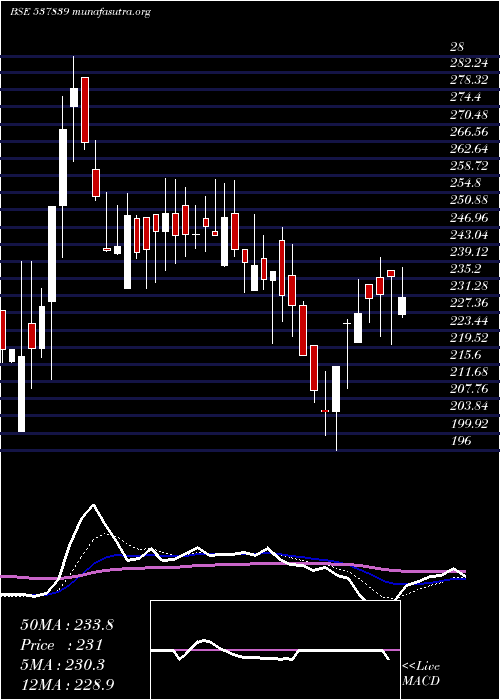Click the 211.68 price axis label
Screen dimensions: 500x700
[x=467, y=372]
